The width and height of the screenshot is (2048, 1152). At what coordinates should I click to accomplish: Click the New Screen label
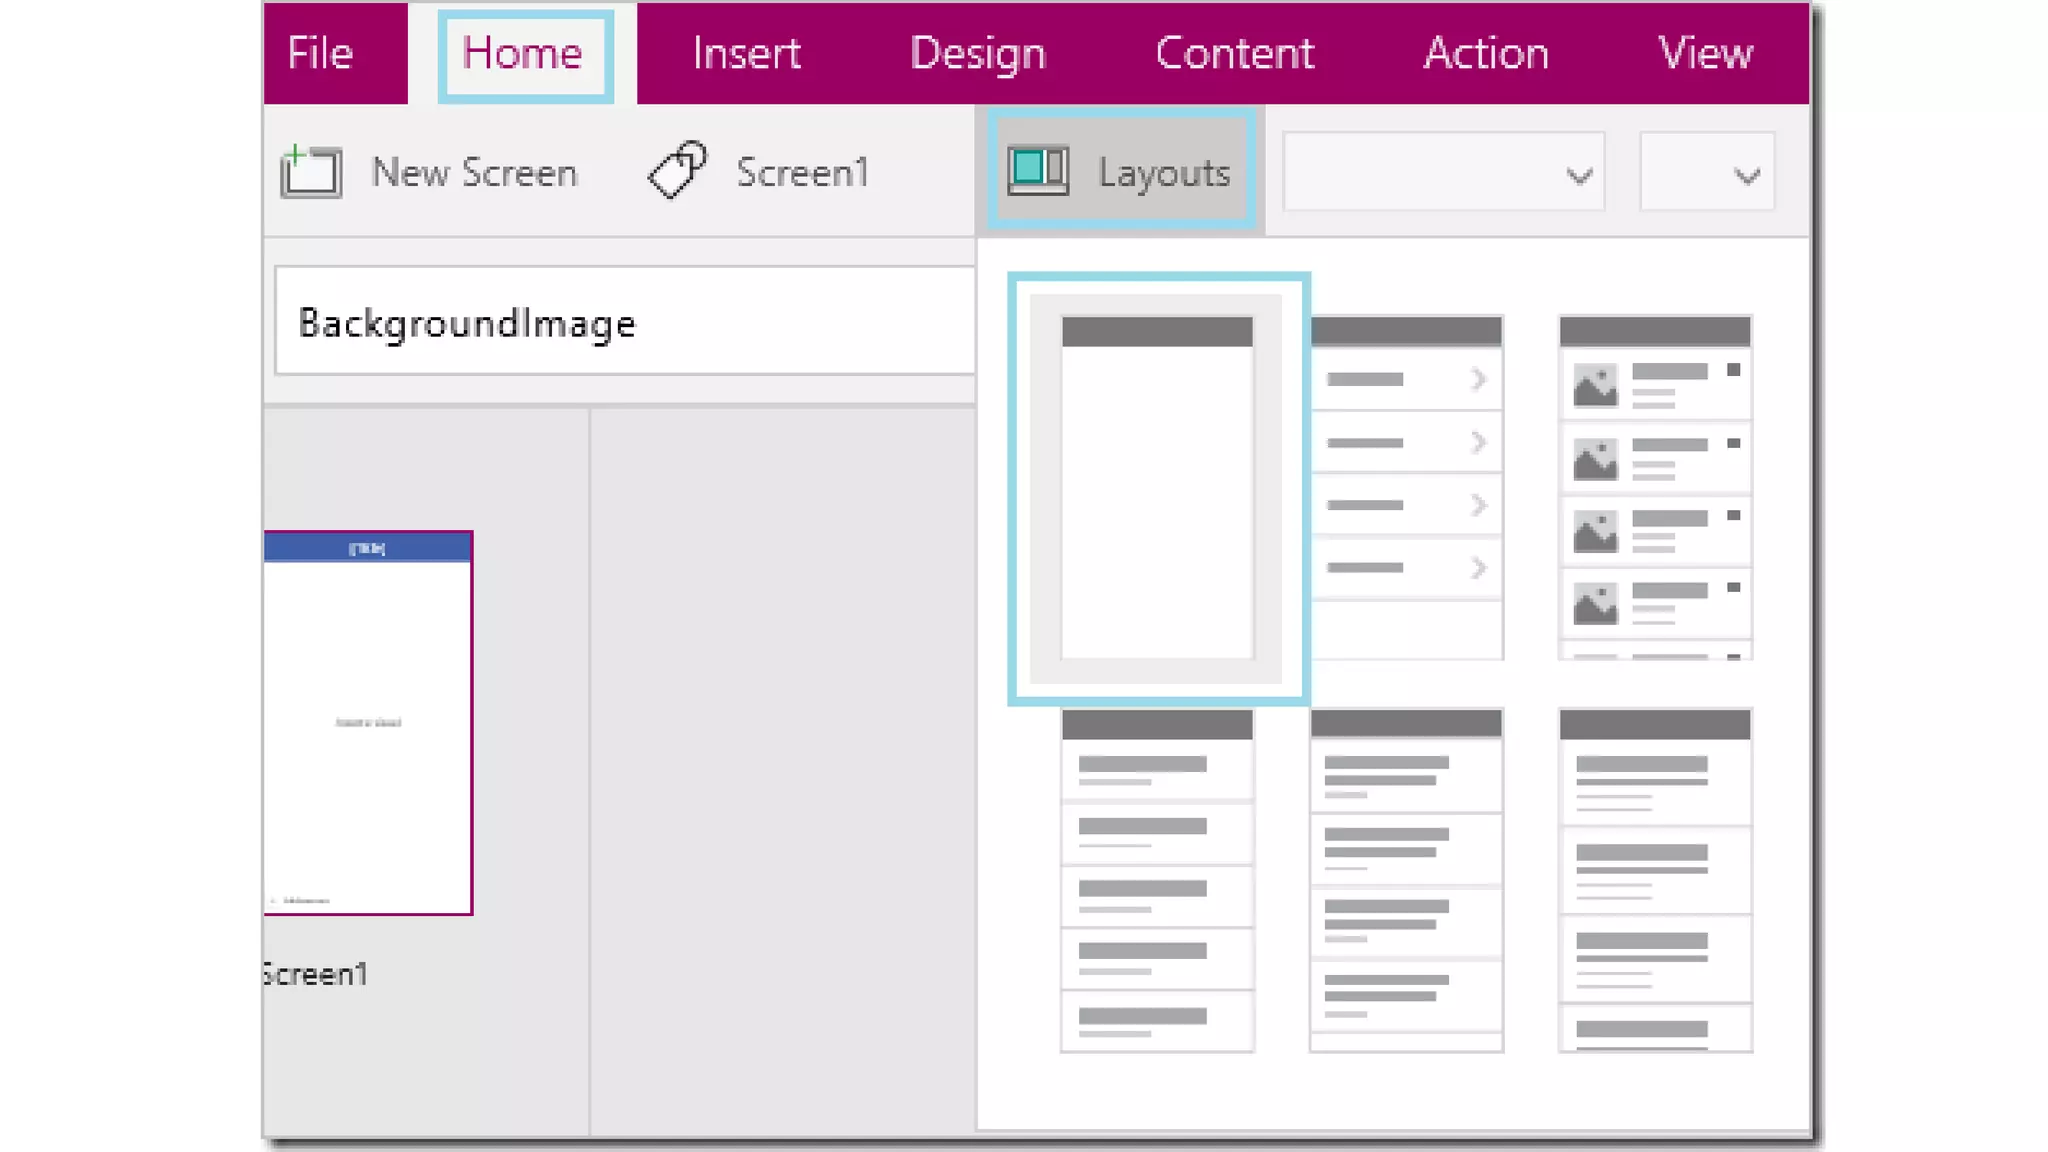tap(474, 173)
